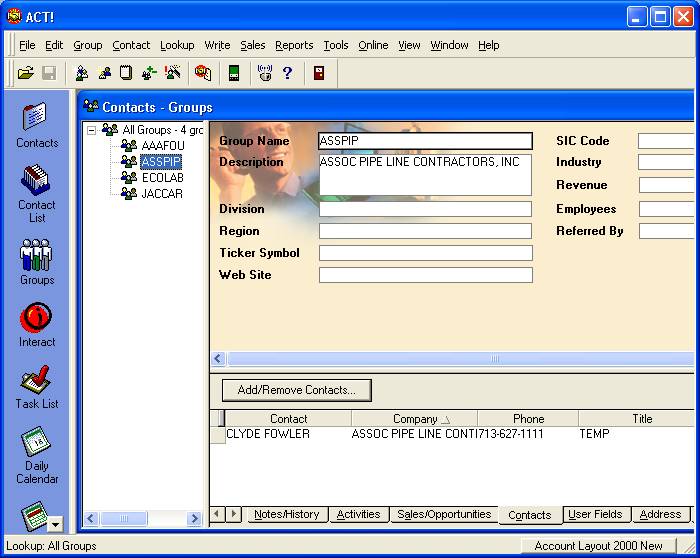
Task: Click the Contact column header
Action: (x=288, y=419)
